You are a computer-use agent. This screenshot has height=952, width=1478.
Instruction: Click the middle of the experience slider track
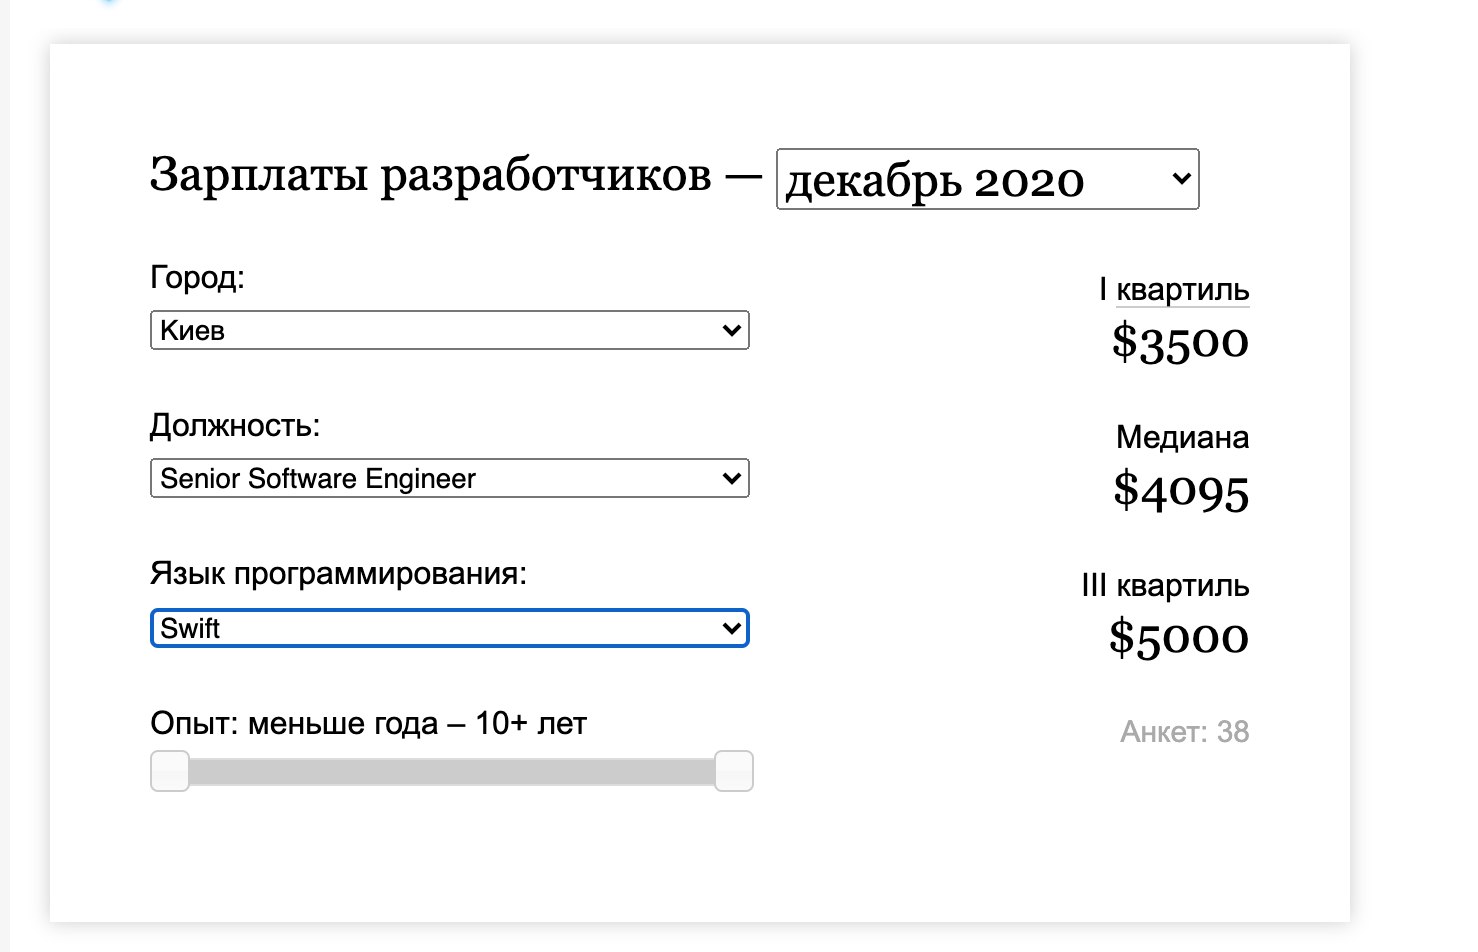pos(451,772)
